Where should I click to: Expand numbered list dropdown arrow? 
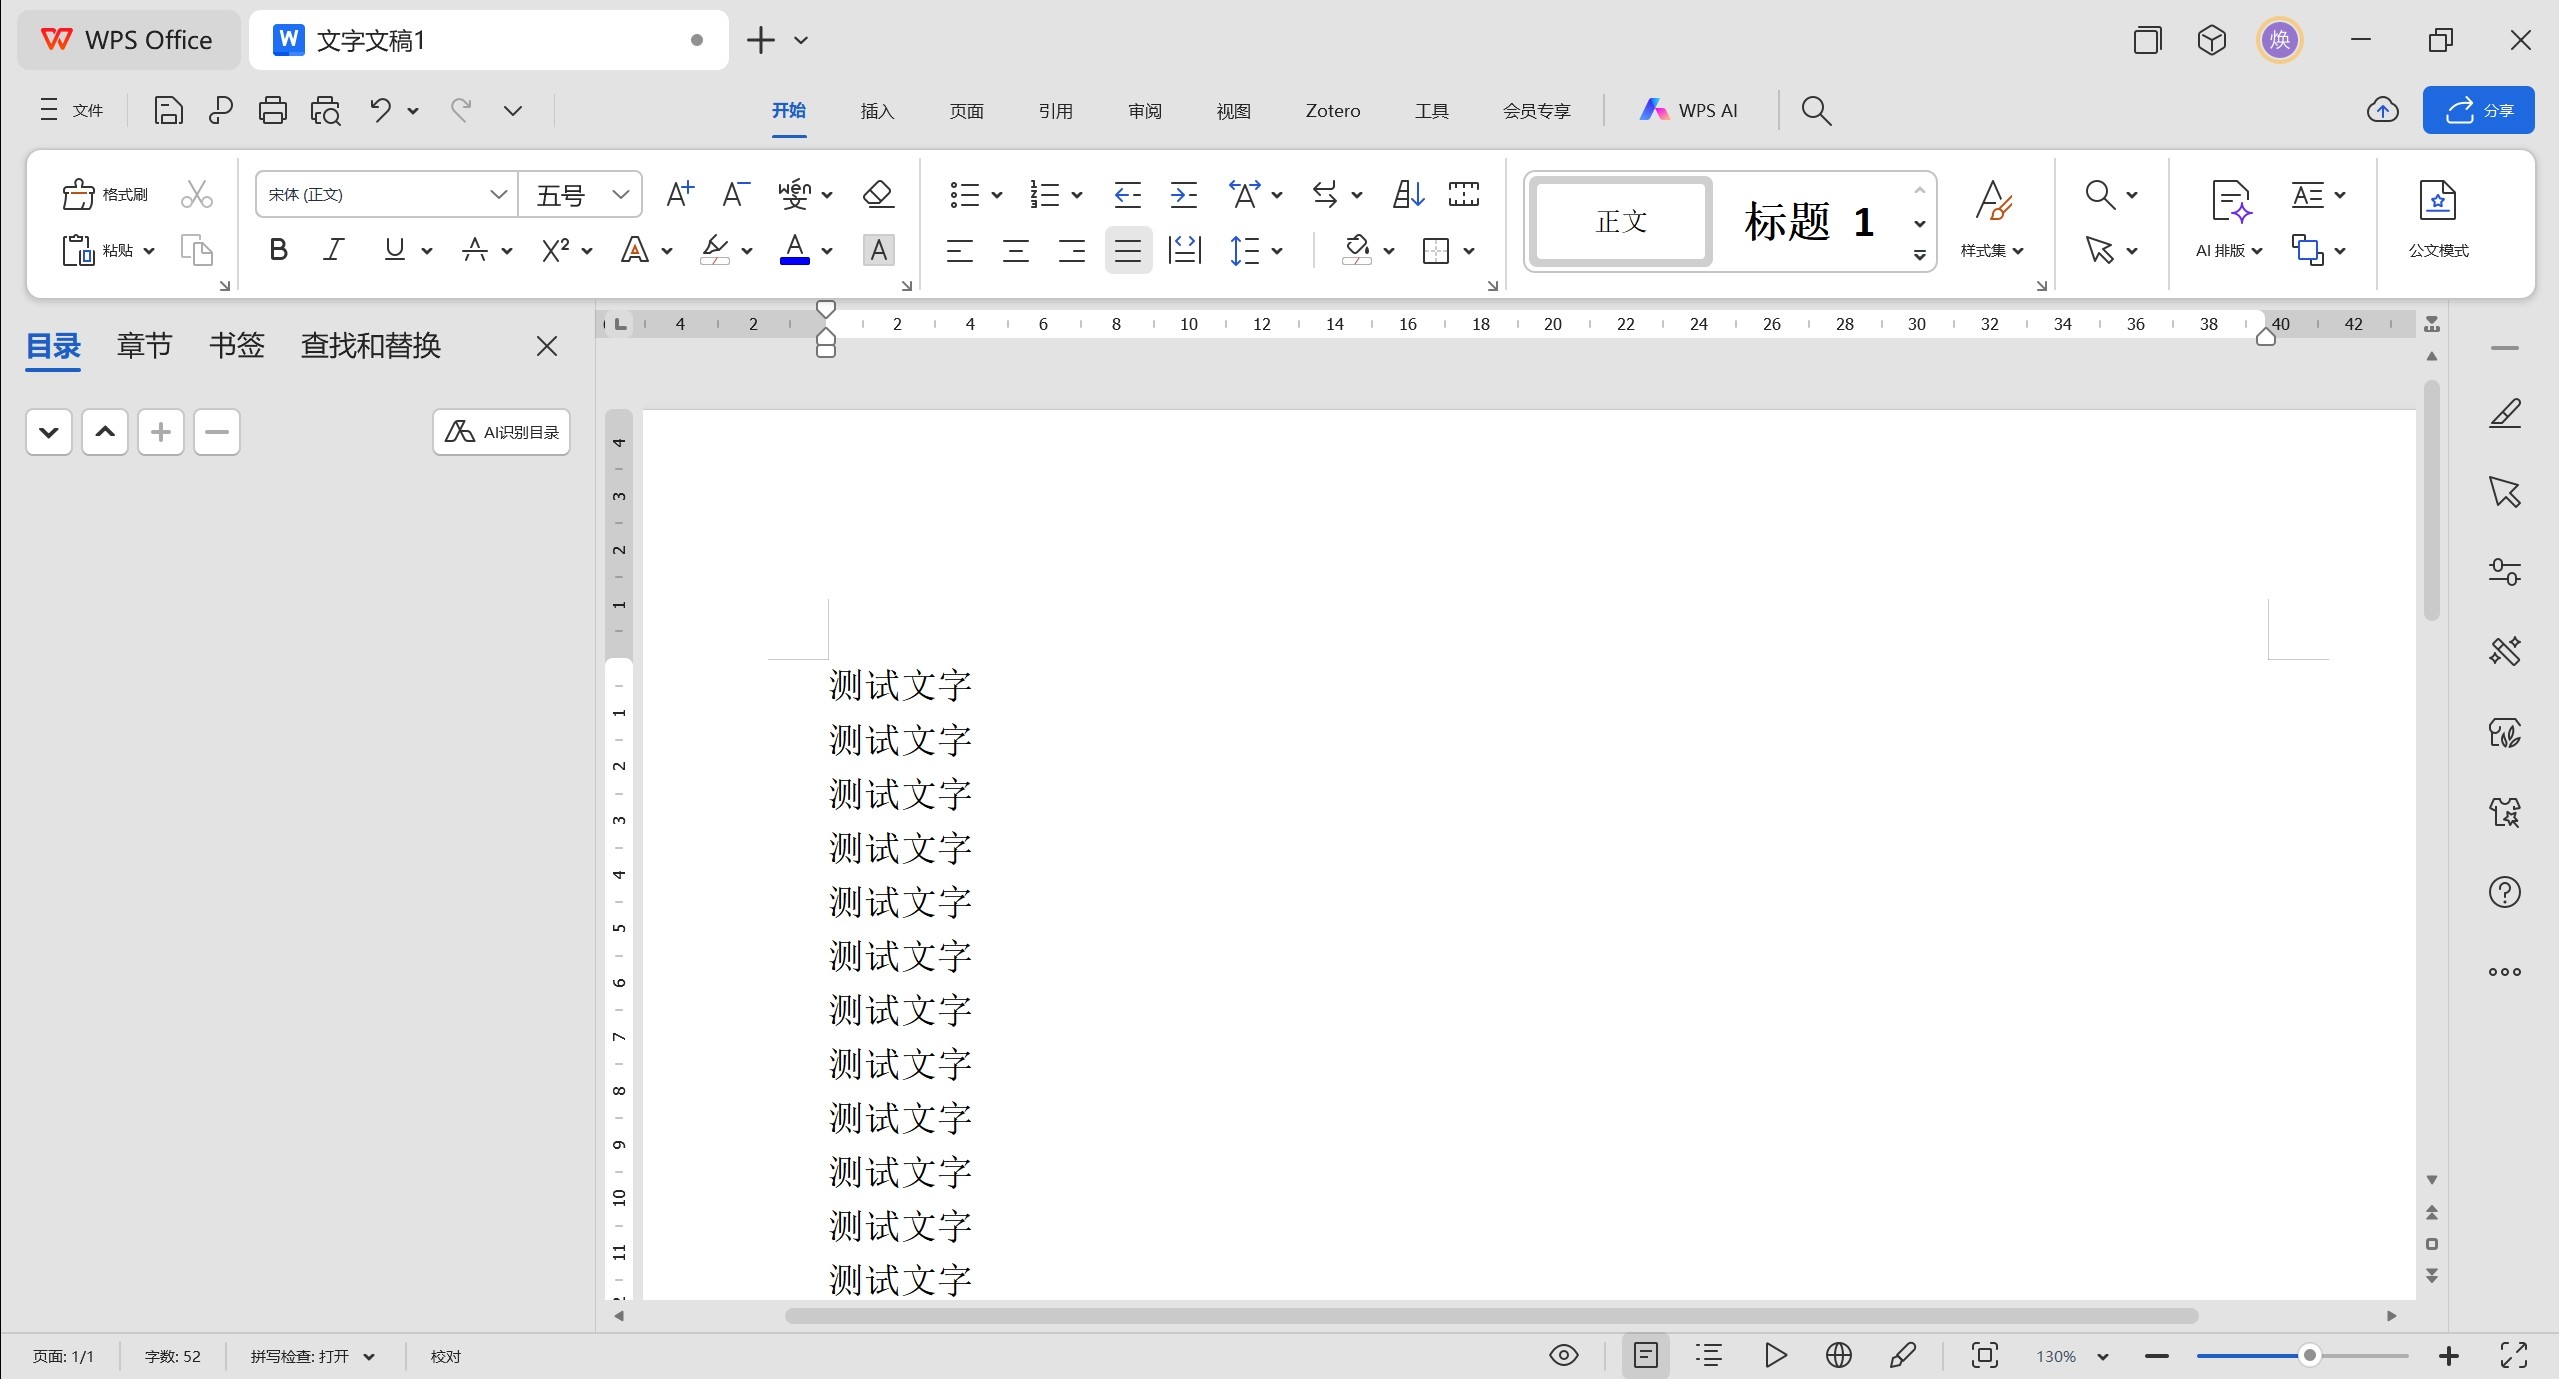coord(1077,195)
